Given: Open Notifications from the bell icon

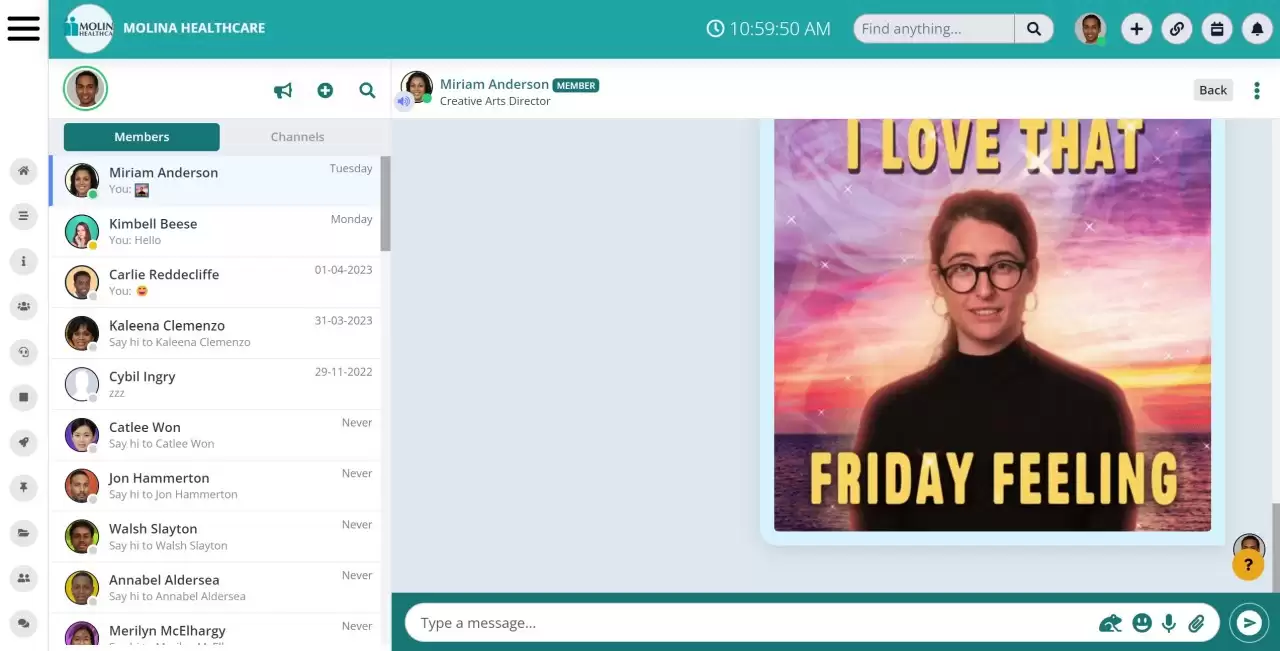Looking at the screenshot, I should (1257, 28).
